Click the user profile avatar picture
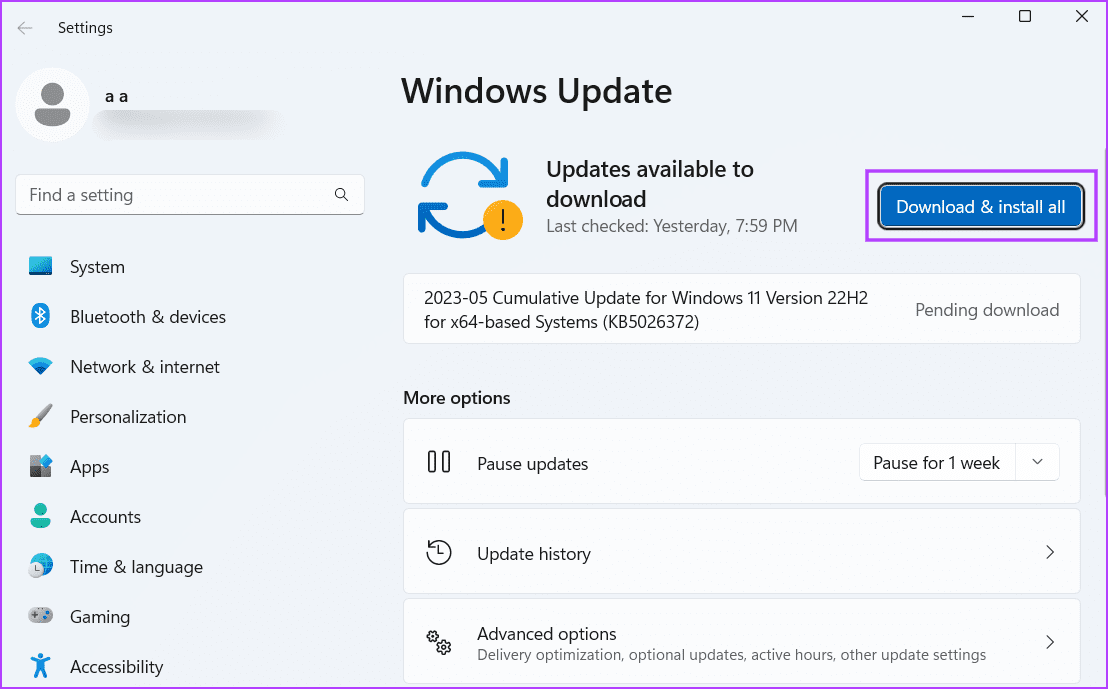 tap(52, 105)
